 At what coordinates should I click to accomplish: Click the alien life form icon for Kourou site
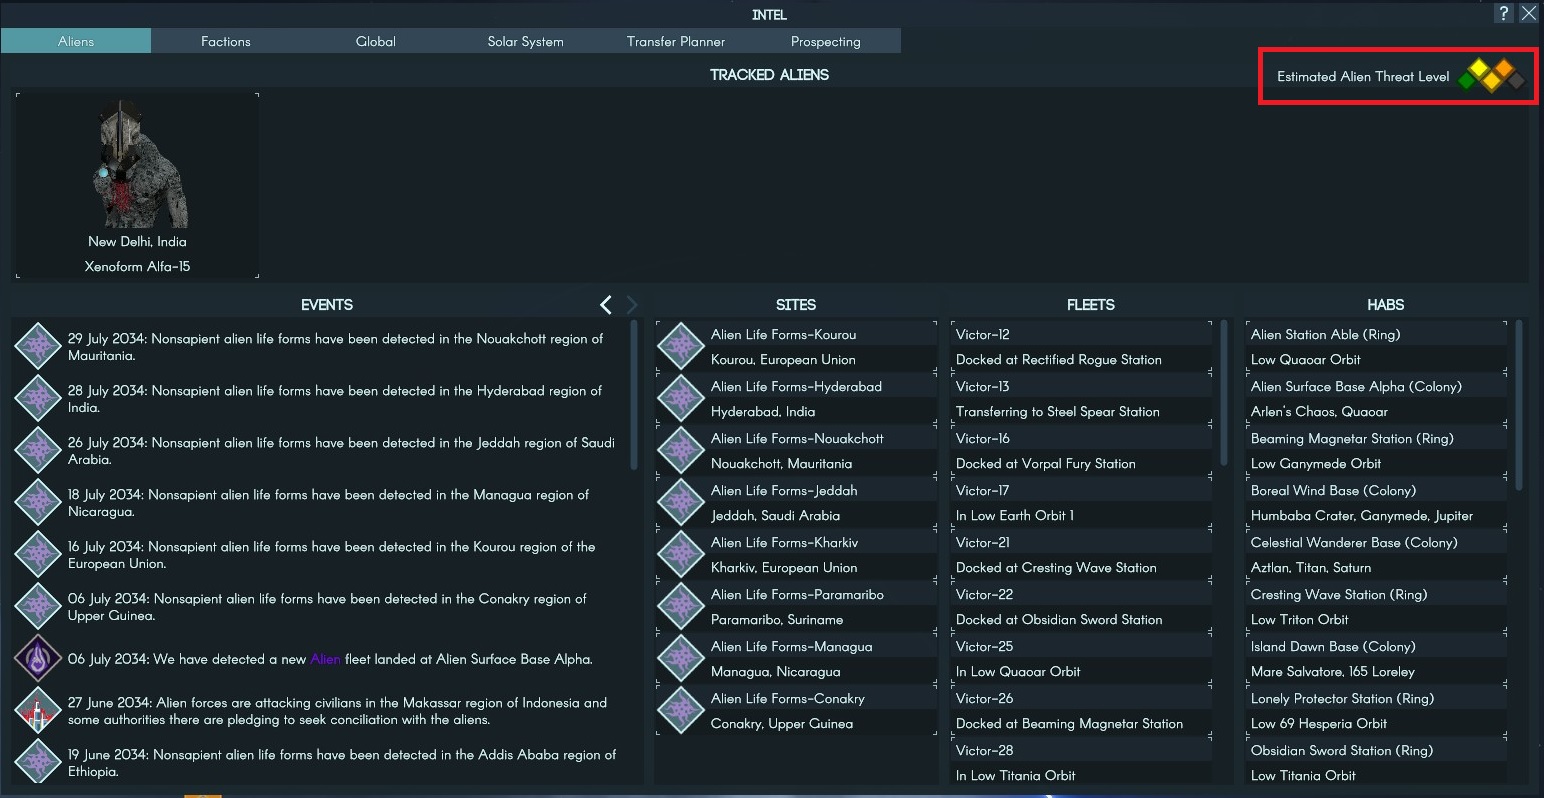tap(681, 347)
